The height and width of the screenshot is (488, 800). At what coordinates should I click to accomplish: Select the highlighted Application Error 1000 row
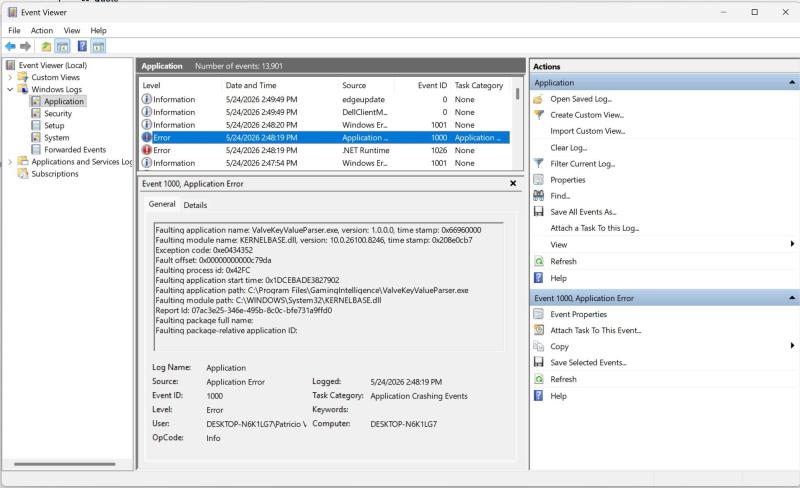pyautogui.click(x=324, y=137)
